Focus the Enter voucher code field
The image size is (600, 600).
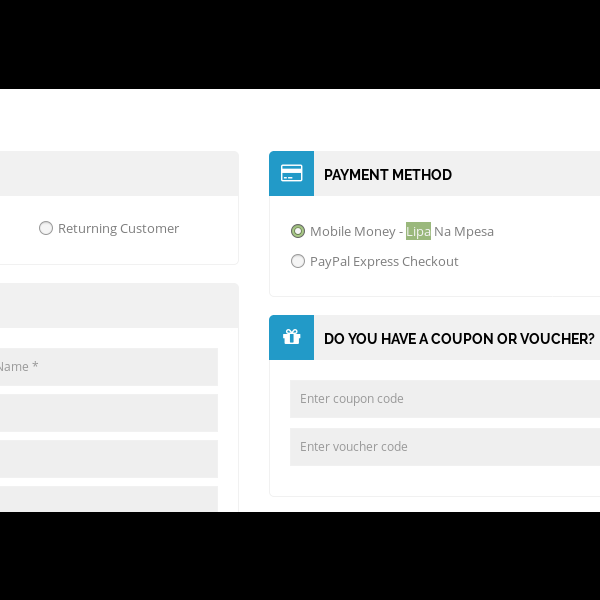click(444, 446)
